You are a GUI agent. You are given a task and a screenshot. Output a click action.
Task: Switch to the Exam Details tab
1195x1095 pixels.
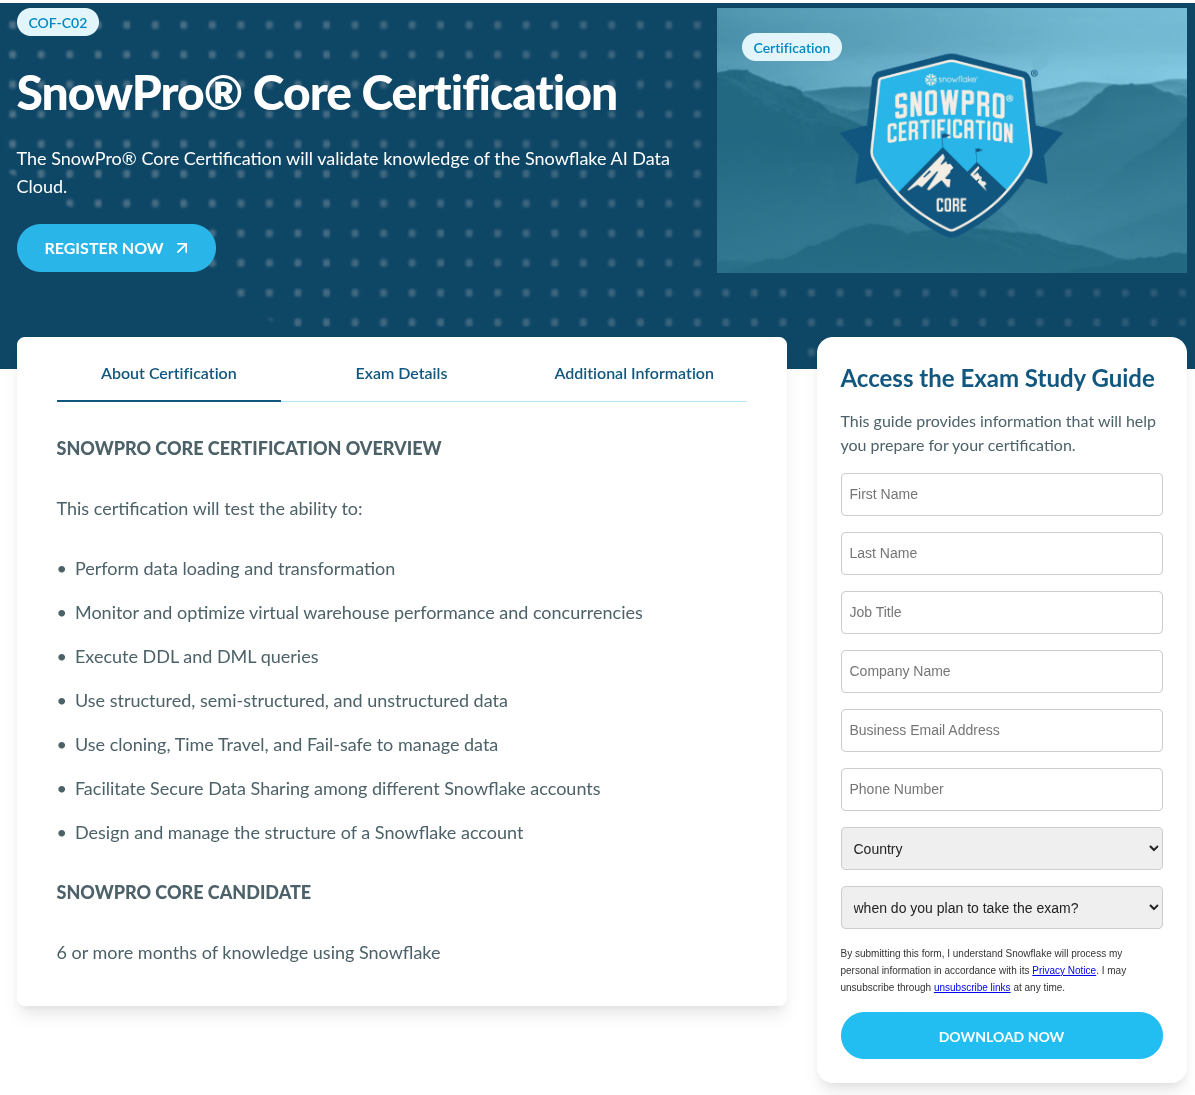(401, 373)
